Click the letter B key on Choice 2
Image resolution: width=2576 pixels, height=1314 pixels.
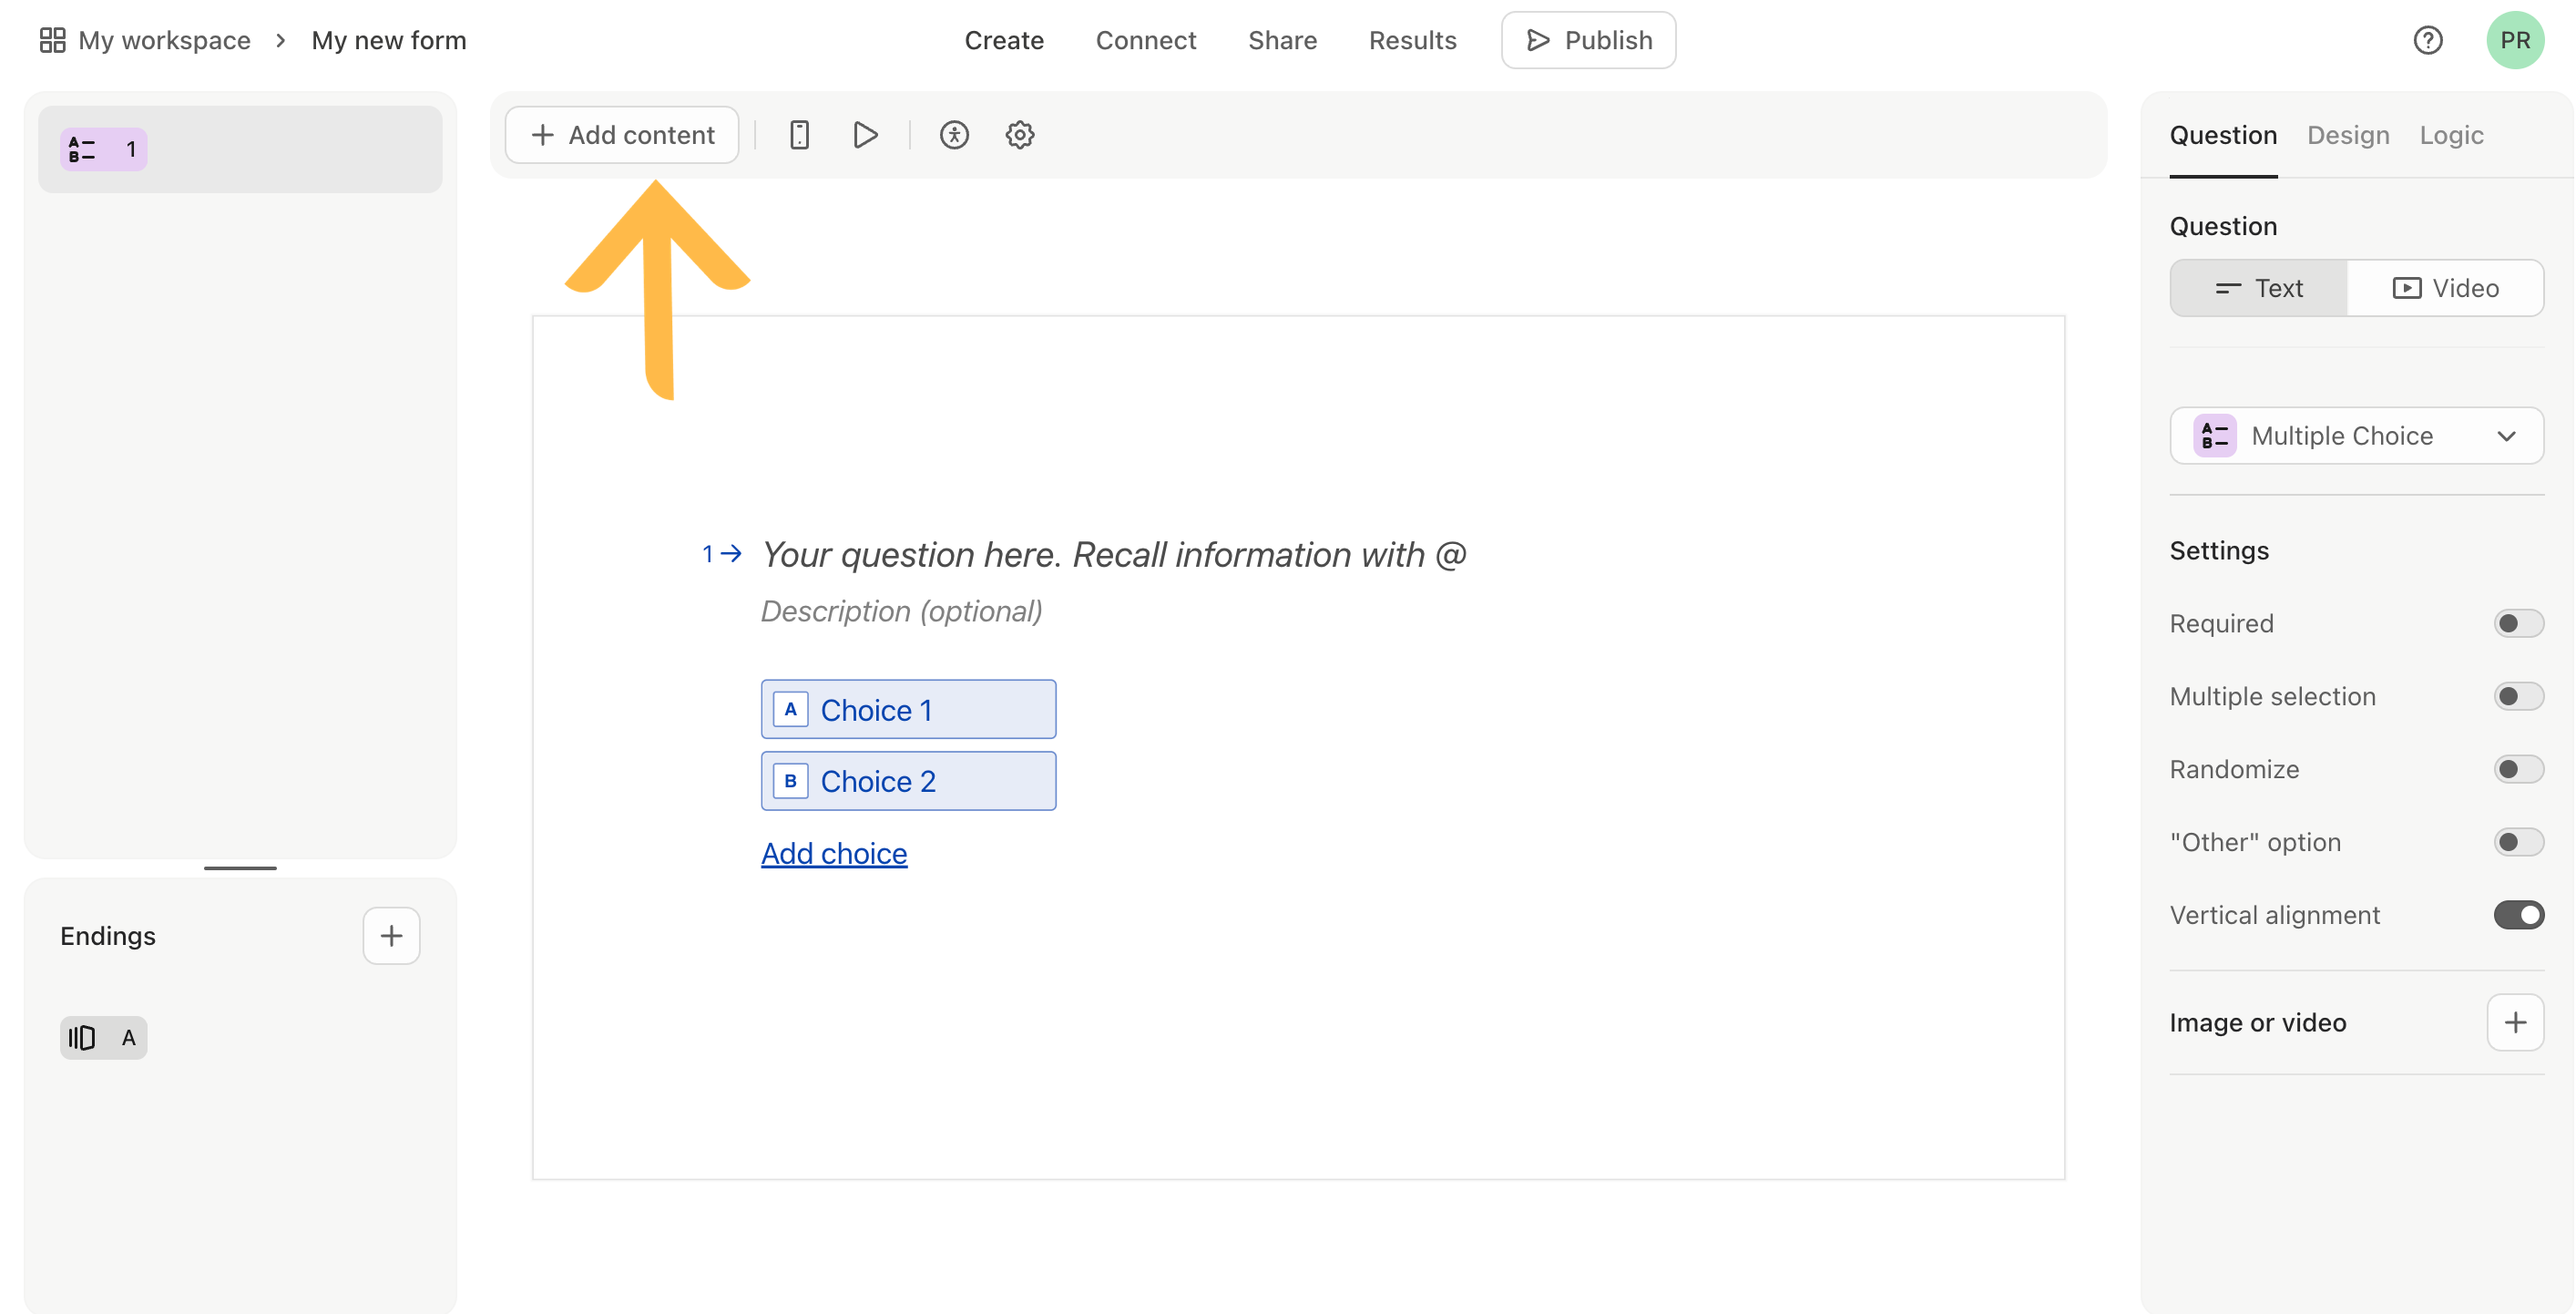click(x=790, y=780)
